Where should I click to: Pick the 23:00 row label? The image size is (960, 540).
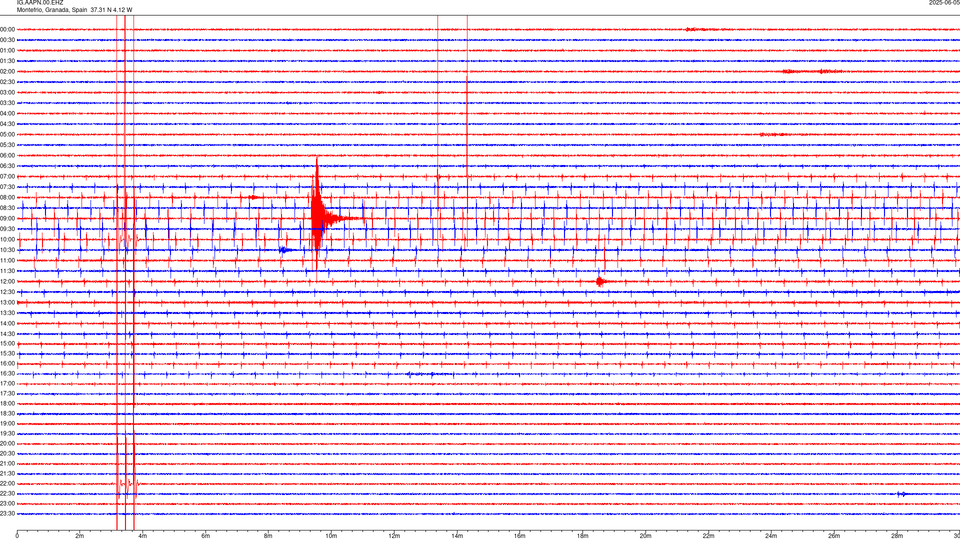click(7, 504)
